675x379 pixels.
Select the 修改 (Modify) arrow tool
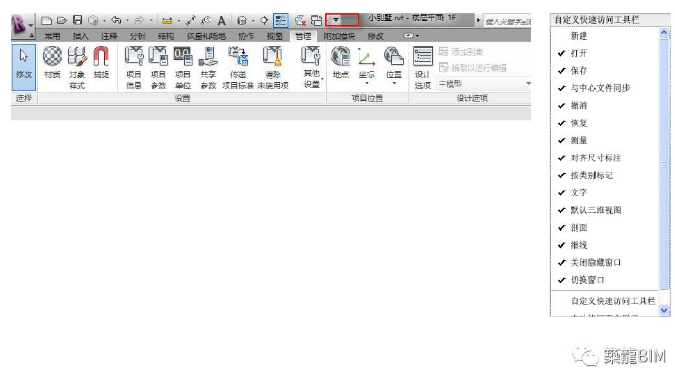tap(24, 67)
